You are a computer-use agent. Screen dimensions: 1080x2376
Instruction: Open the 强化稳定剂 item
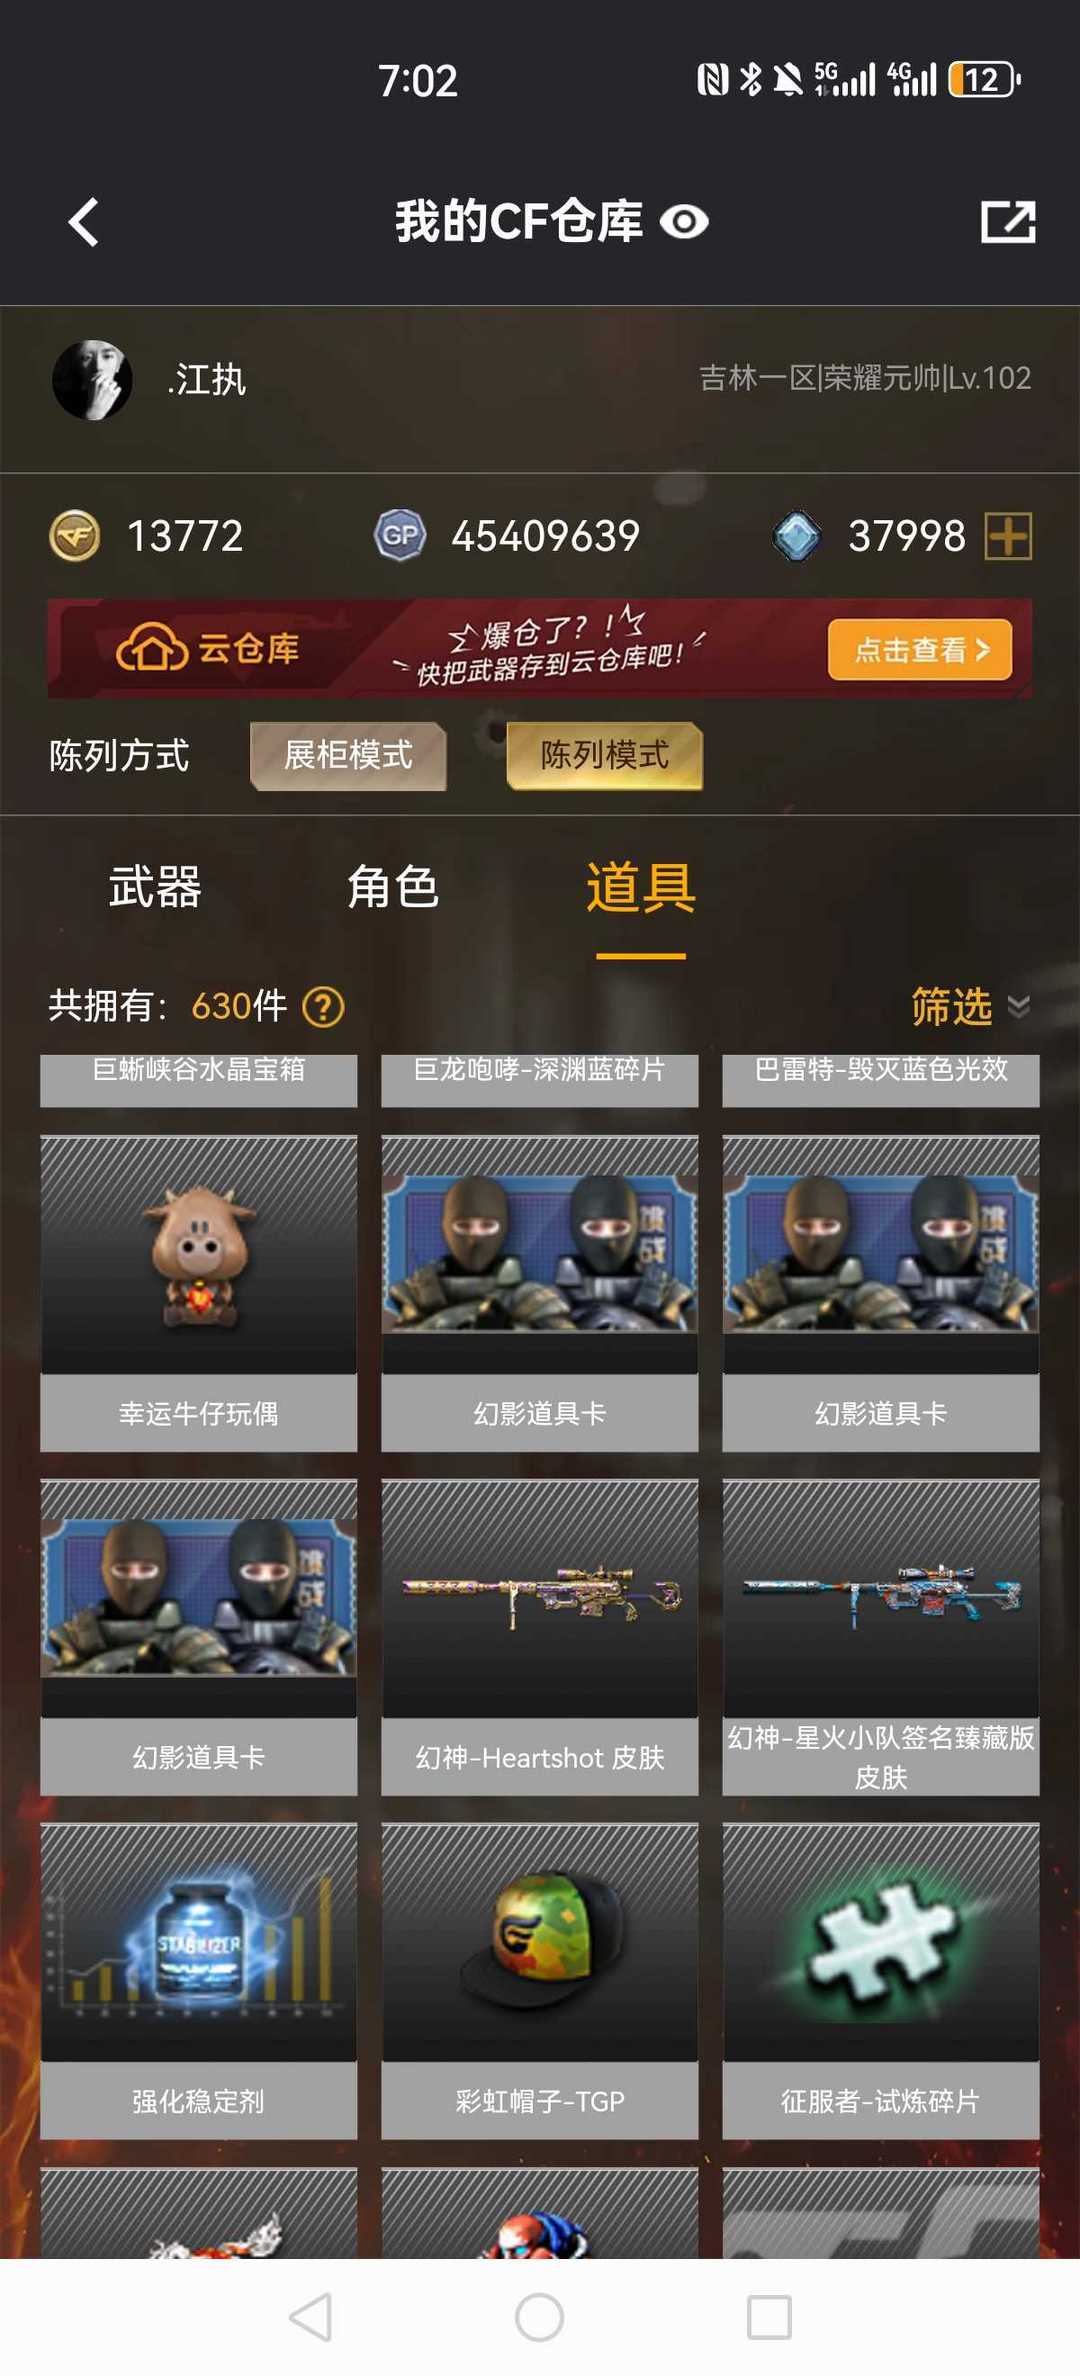(199, 1981)
